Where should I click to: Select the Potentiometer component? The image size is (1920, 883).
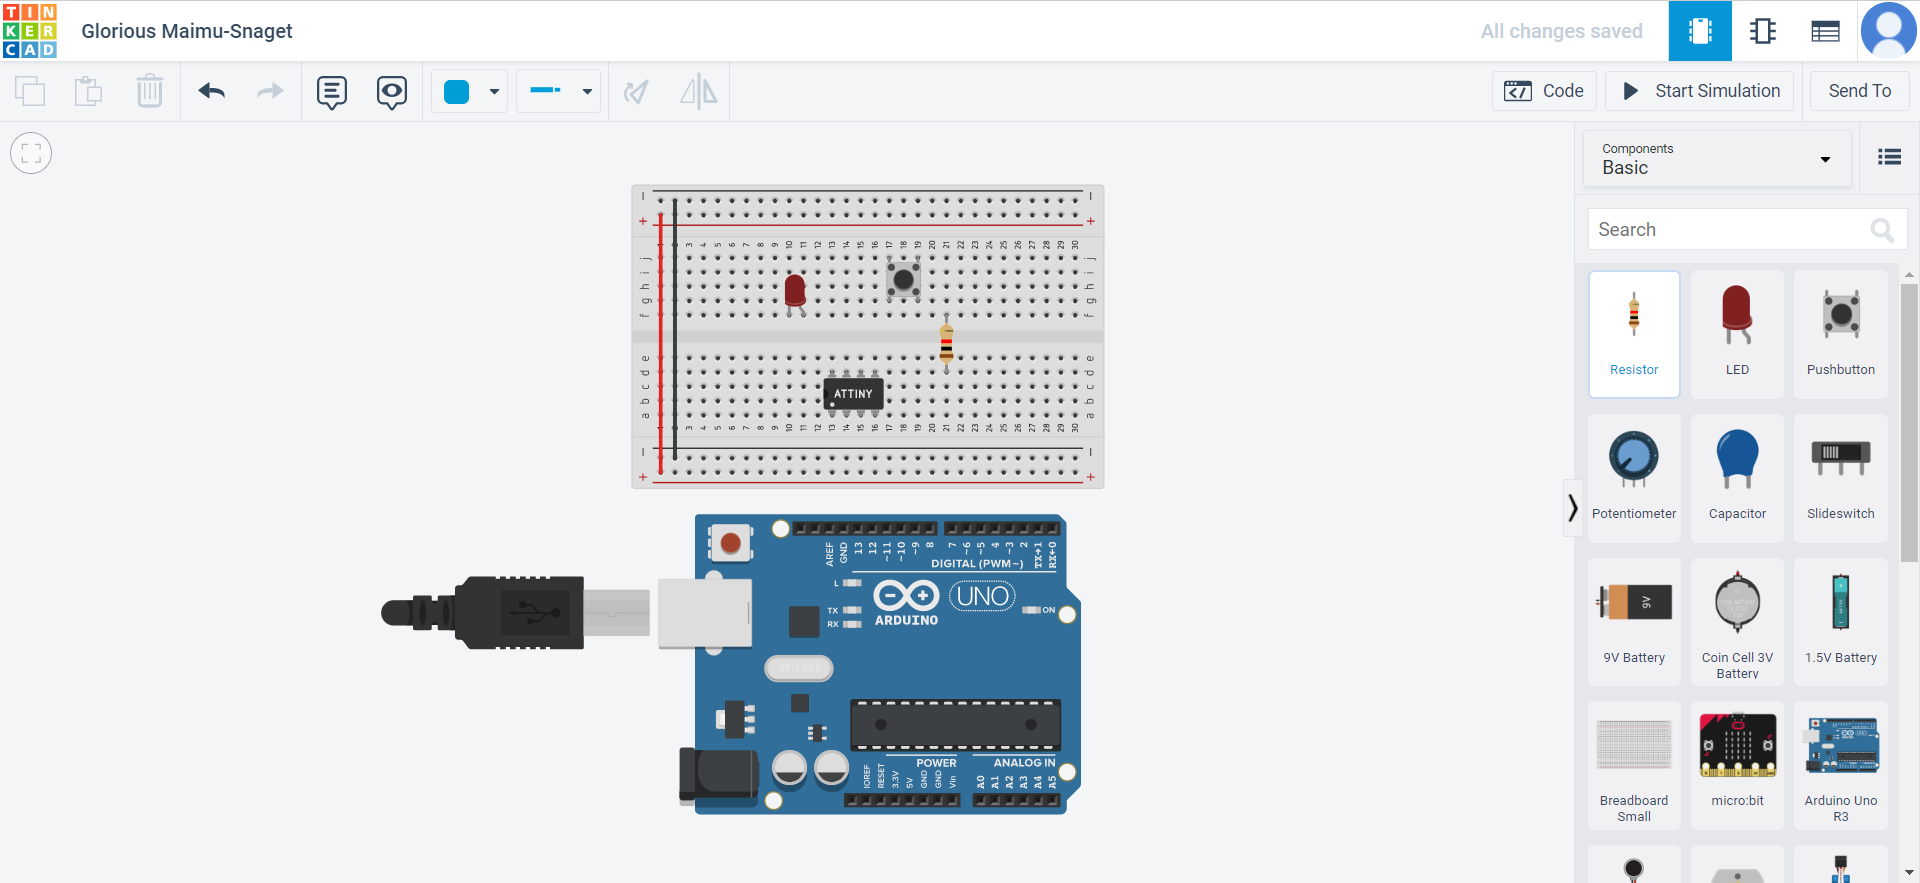(x=1634, y=478)
